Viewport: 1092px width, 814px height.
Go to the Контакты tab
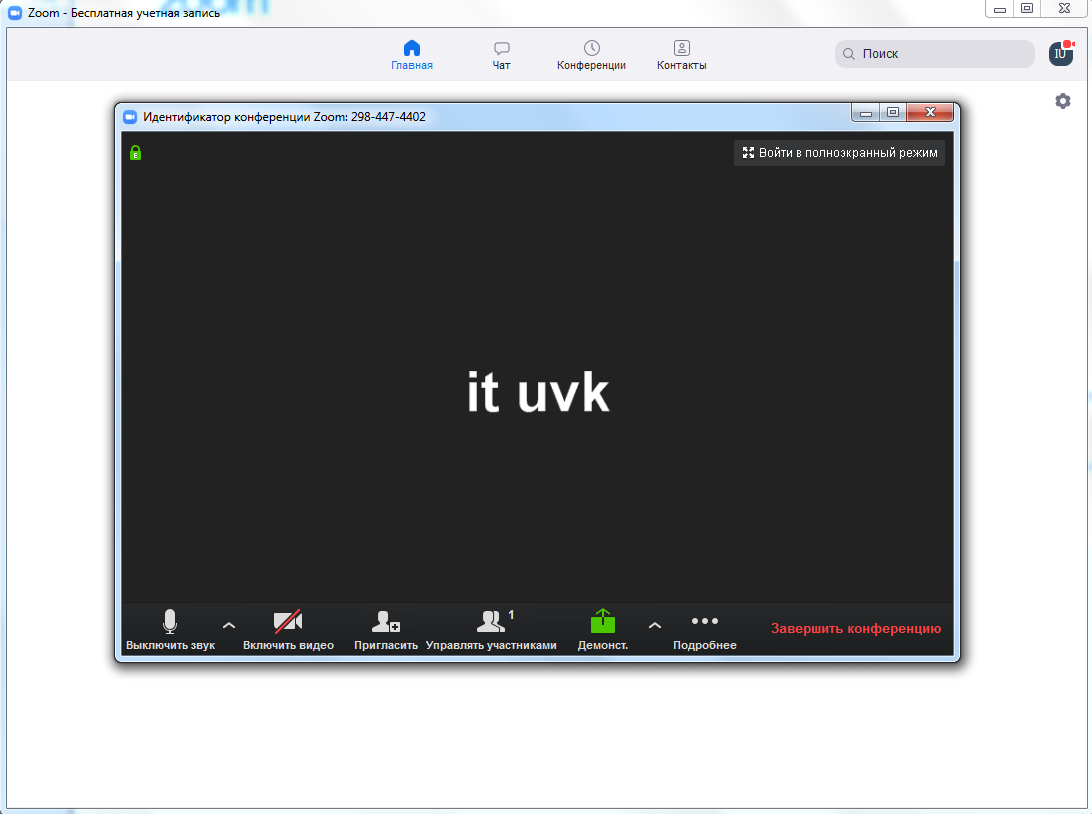(x=681, y=55)
